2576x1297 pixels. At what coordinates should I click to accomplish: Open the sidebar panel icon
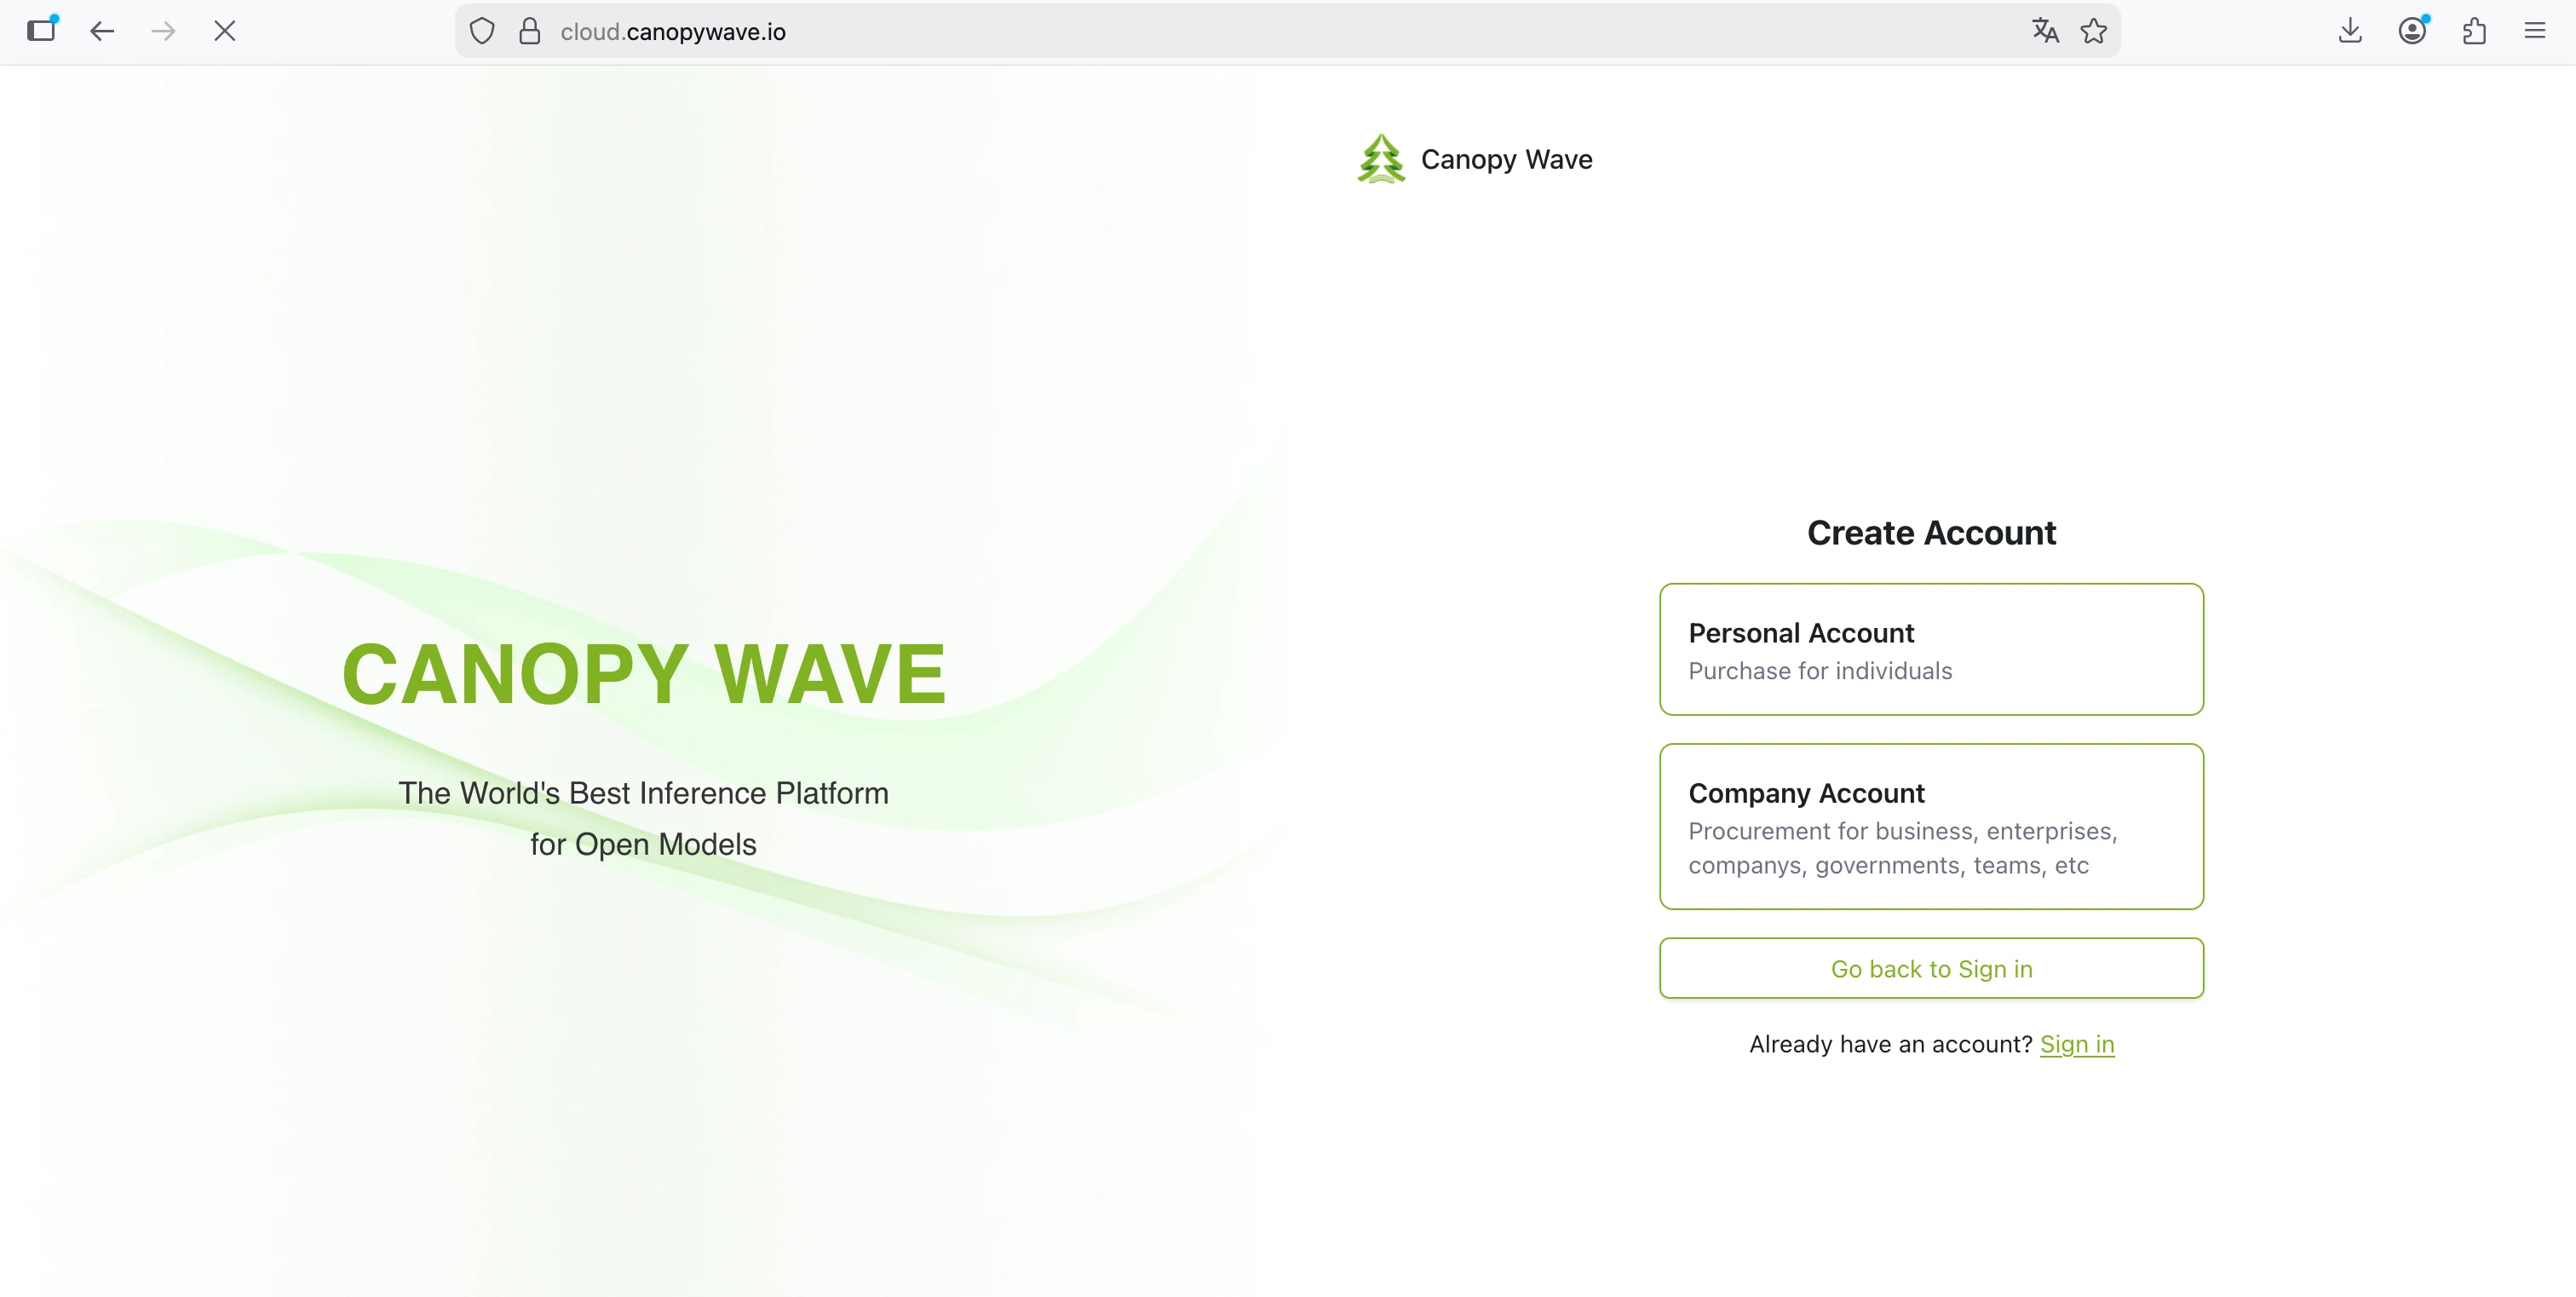click(x=42, y=30)
